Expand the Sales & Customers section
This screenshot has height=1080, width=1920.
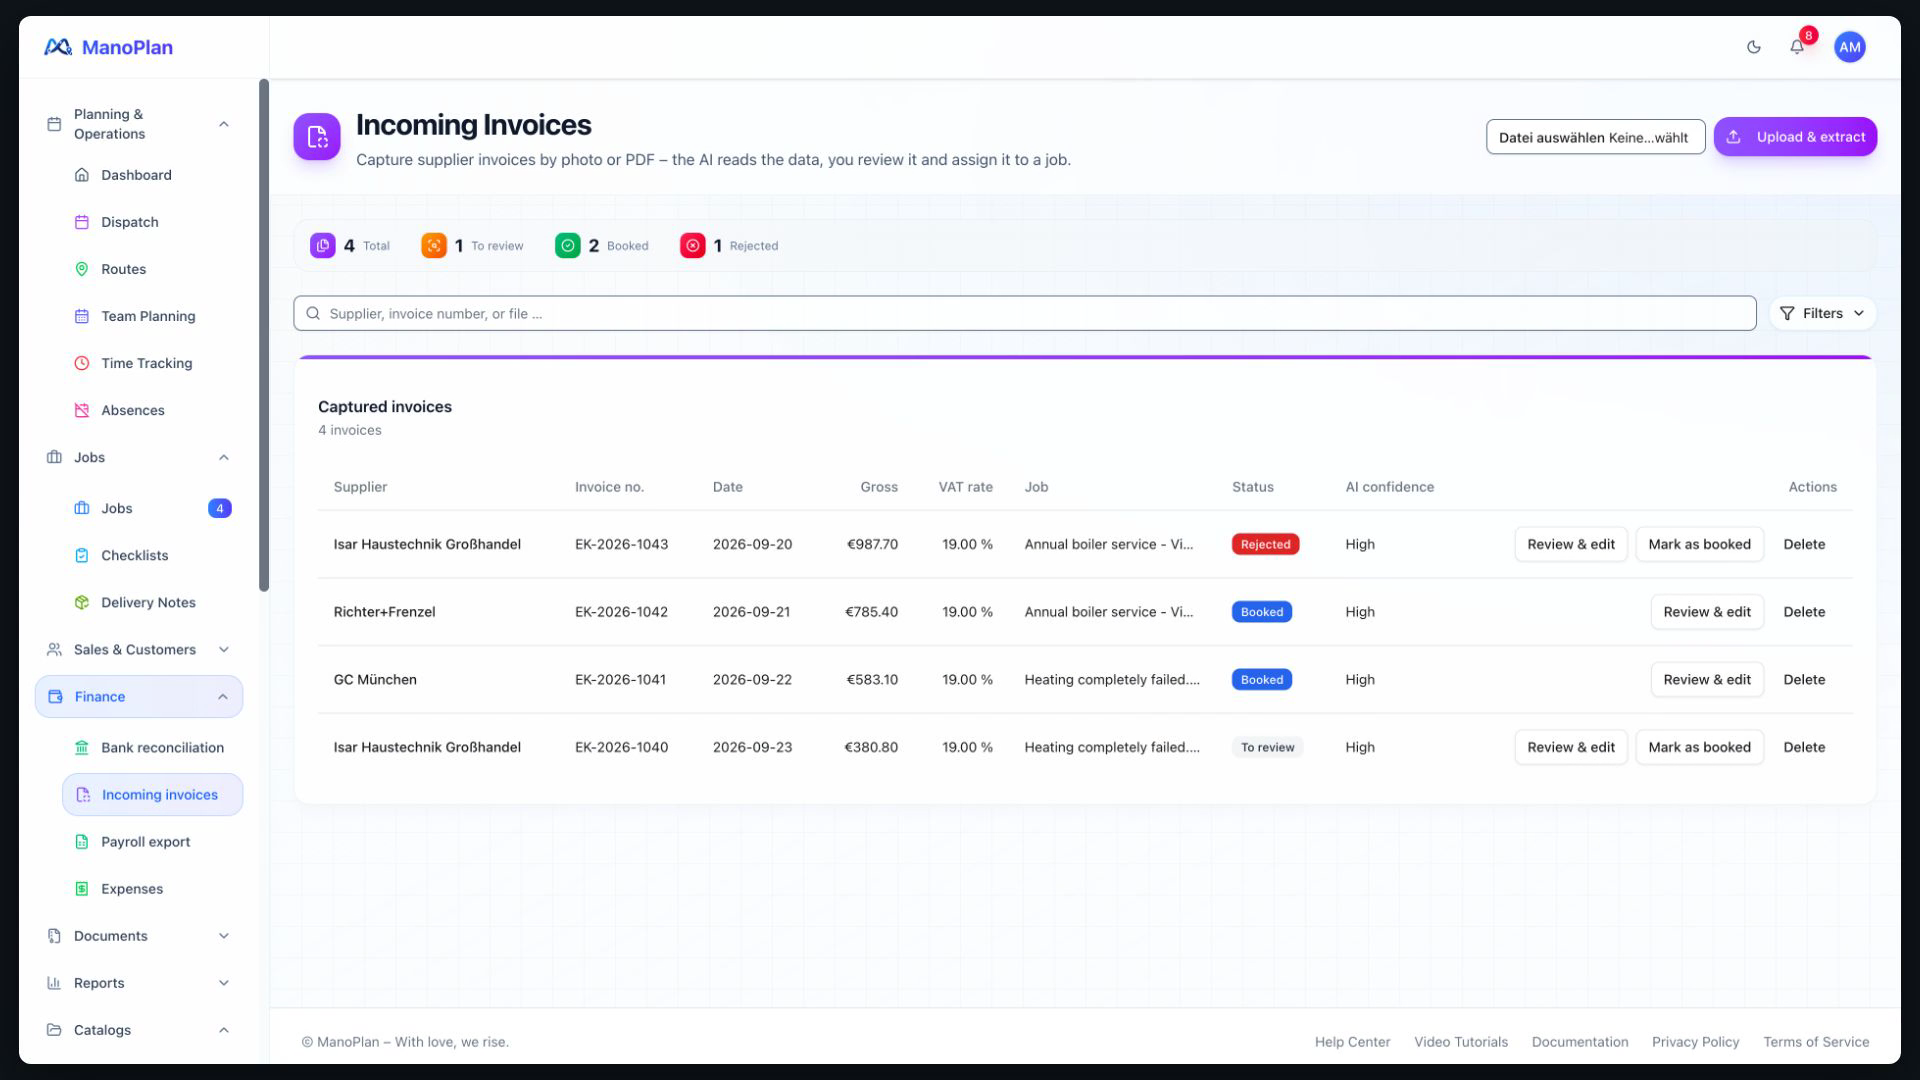coord(224,650)
